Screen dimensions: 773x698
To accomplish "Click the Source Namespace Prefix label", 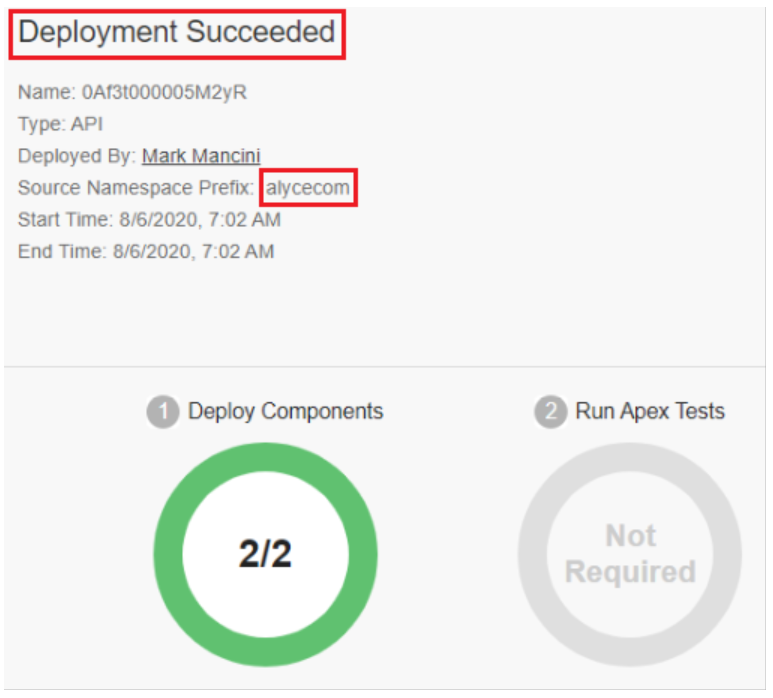I will point(136,188).
